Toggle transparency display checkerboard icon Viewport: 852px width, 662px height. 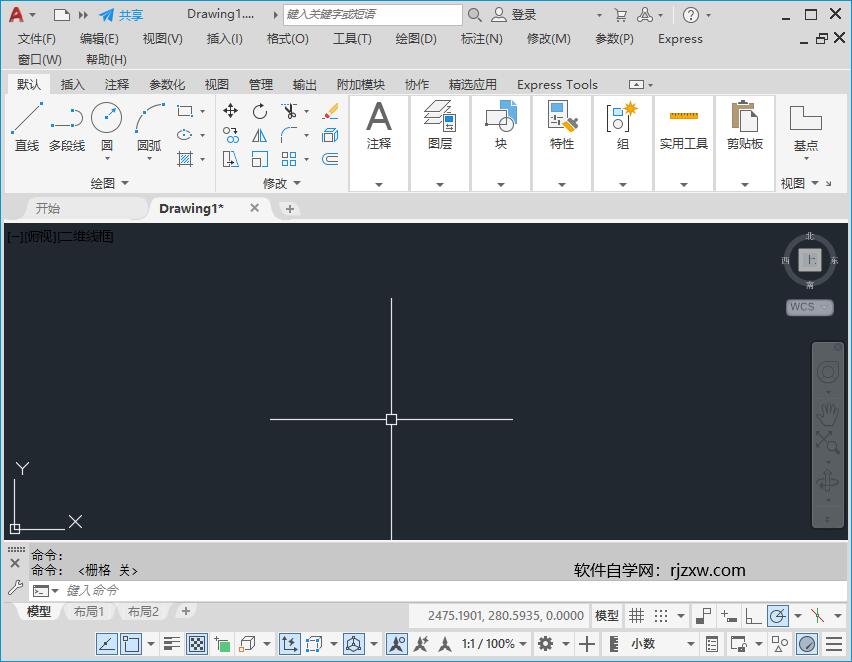coord(197,644)
